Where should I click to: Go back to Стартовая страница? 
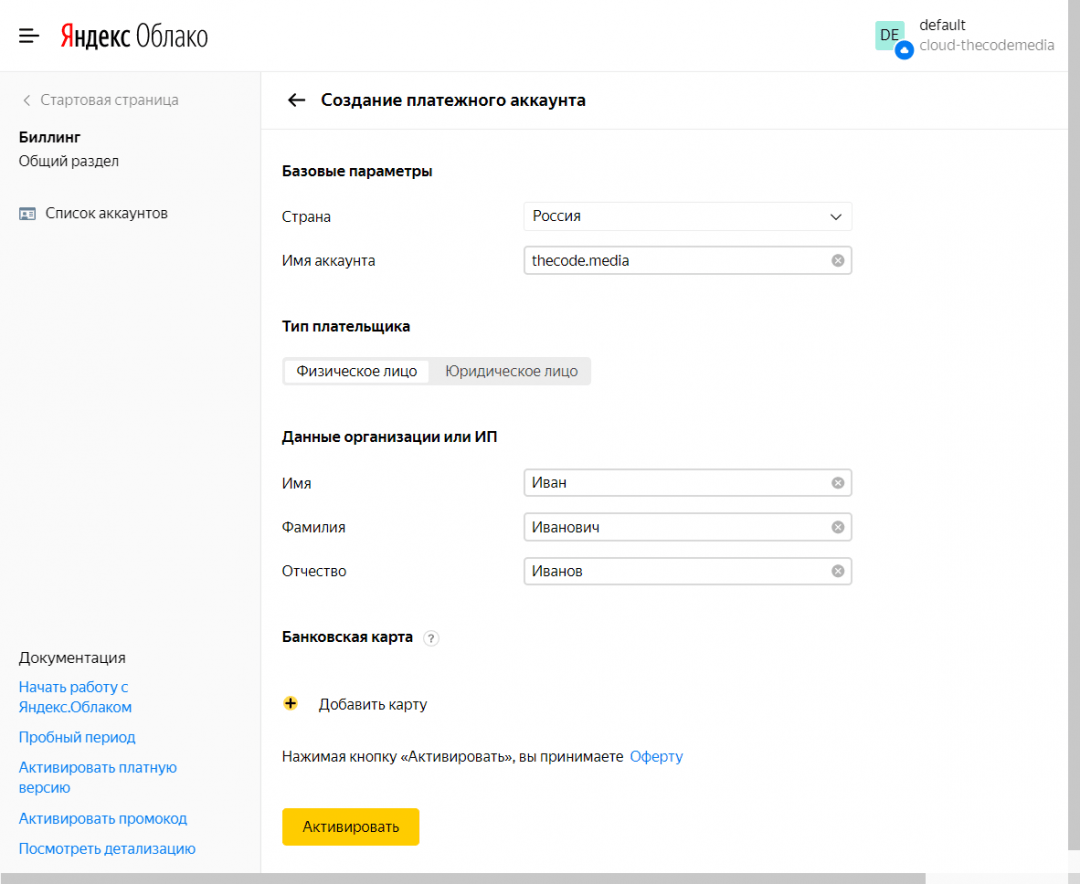coord(110,100)
